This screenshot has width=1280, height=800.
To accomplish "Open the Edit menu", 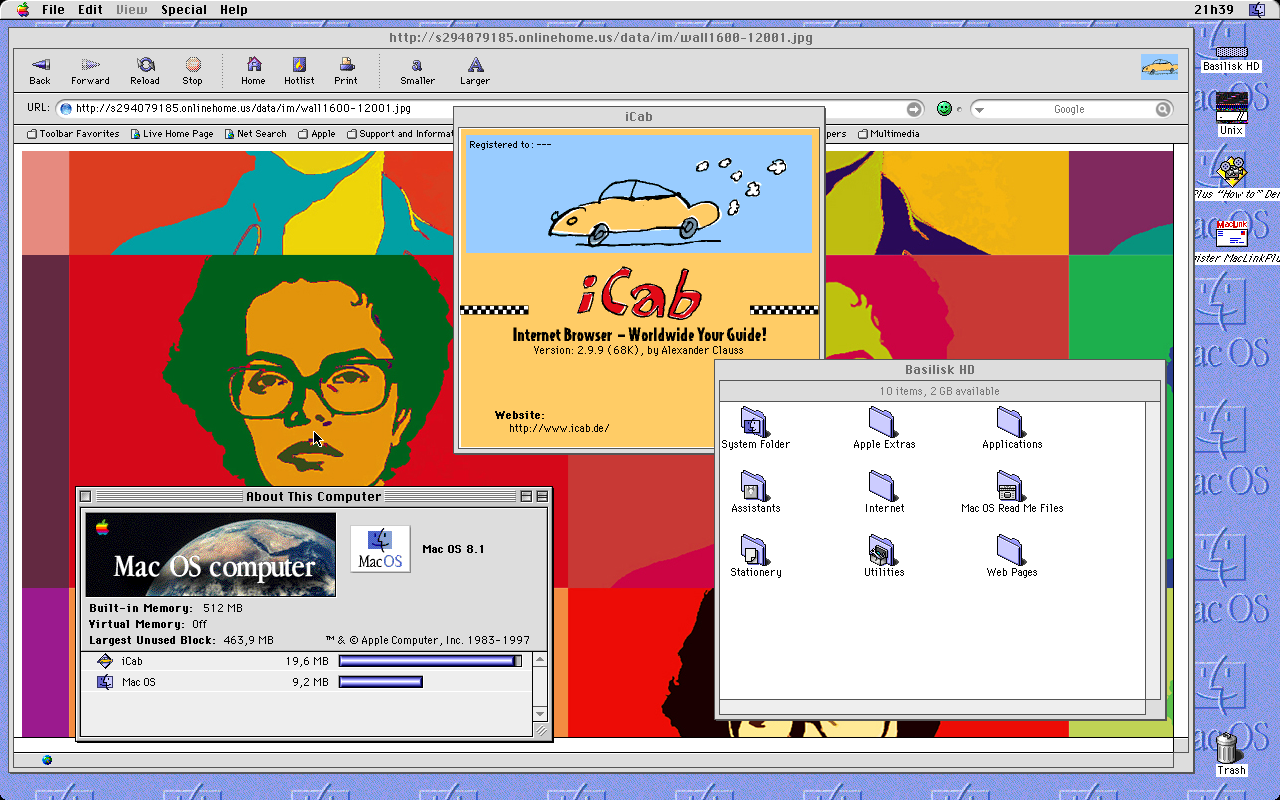I will [90, 10].
